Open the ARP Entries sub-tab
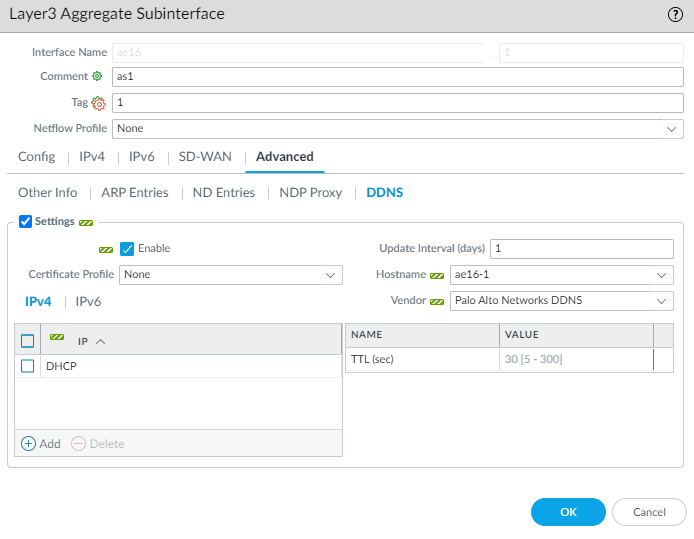This screenshot has width=694, height=539. click(x=135, y=193)
